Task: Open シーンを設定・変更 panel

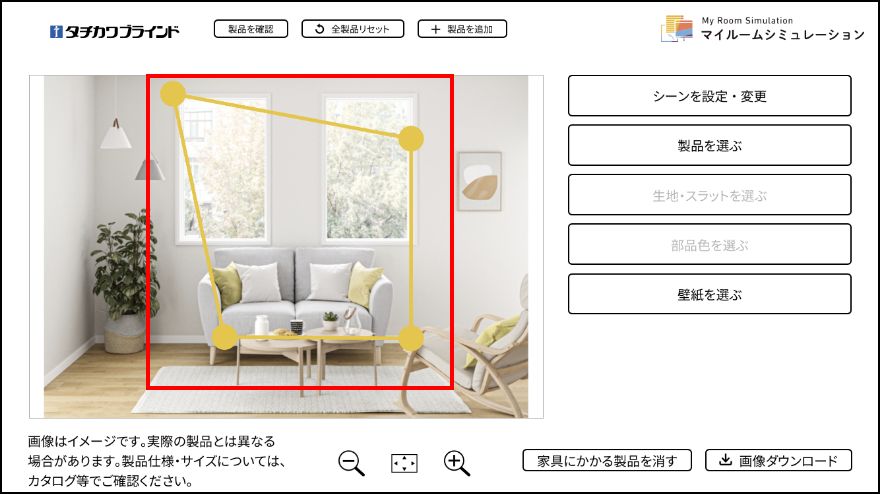Action: point(709,96)
